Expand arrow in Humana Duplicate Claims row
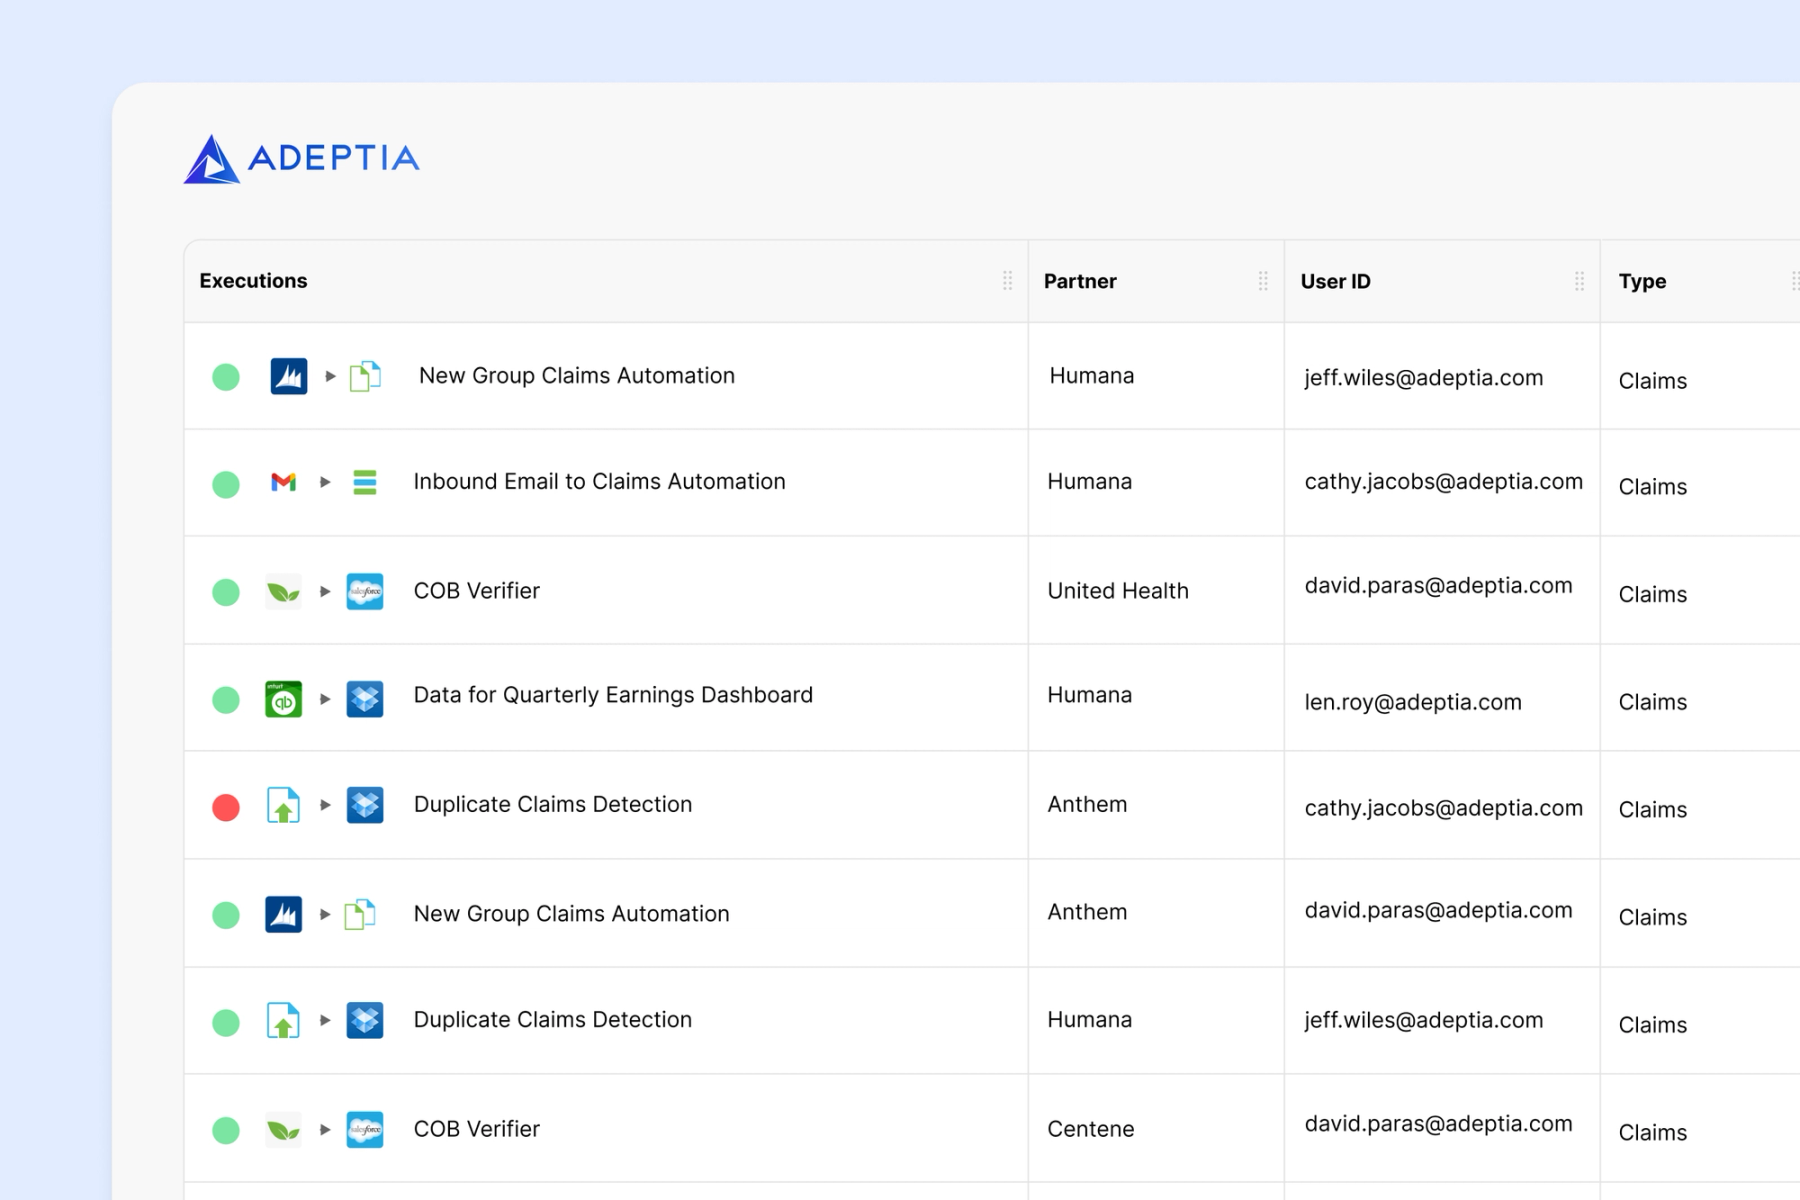 point(325,1021)
